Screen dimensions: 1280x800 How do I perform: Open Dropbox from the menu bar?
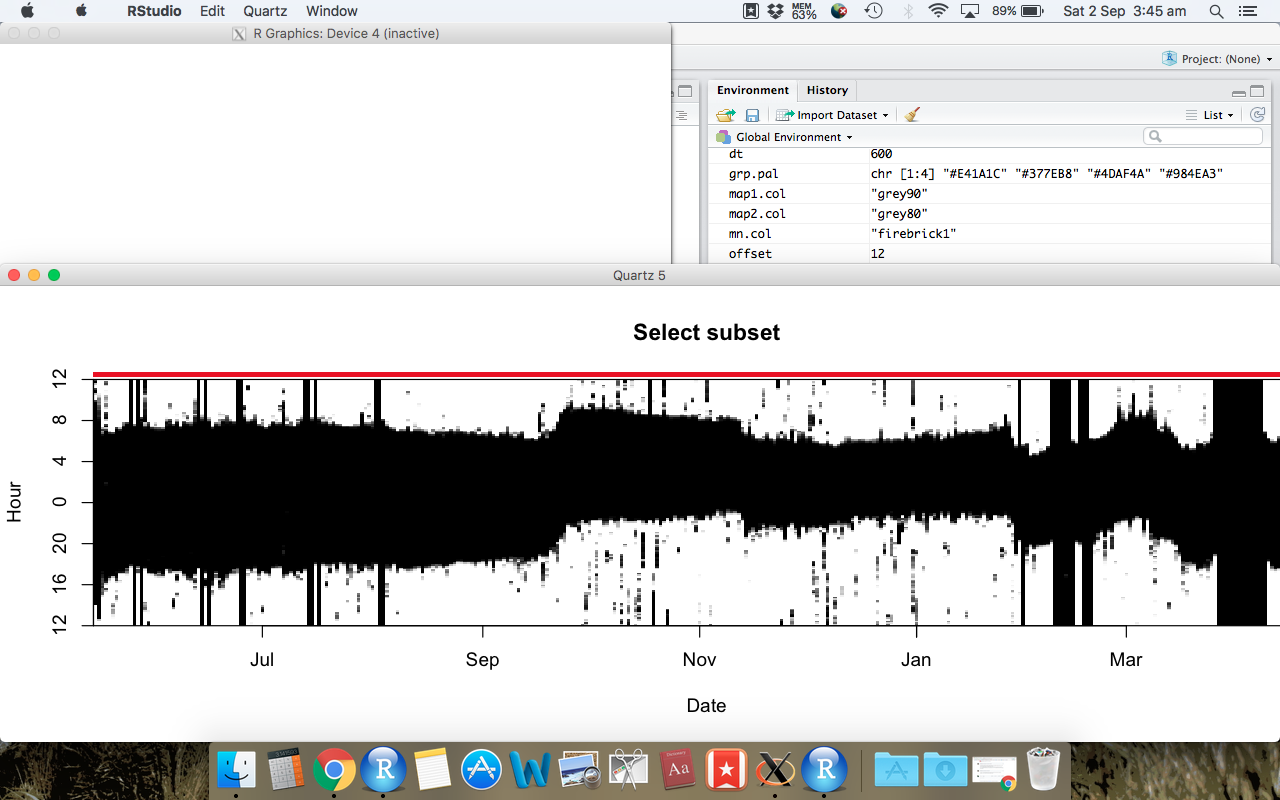773,11
